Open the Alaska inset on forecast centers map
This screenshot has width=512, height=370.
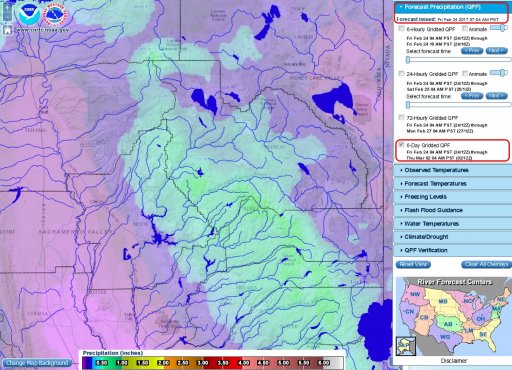point(406,346)
